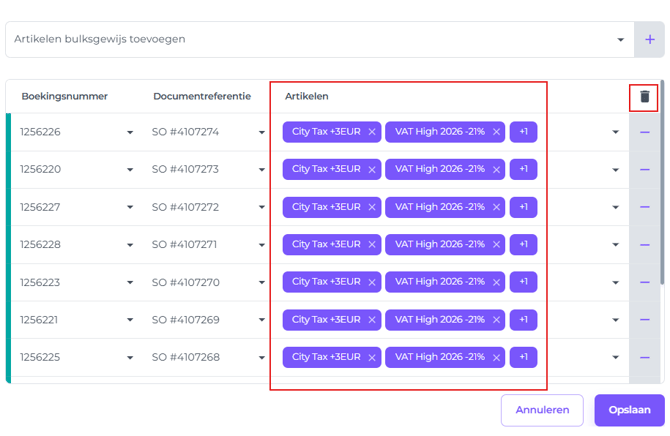Show +1 hidden articles for booking 1256221
This screenshot has height=436, width=670.
click(523, 321)
